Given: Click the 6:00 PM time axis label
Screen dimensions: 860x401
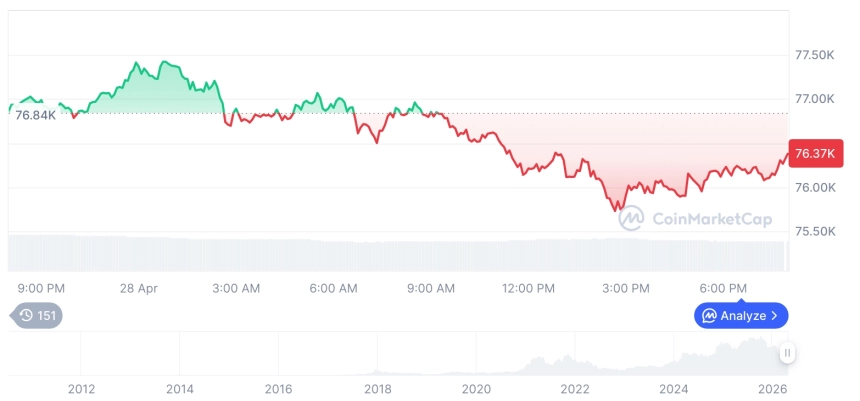Looking at the screenshot, I should click(723, 288).
